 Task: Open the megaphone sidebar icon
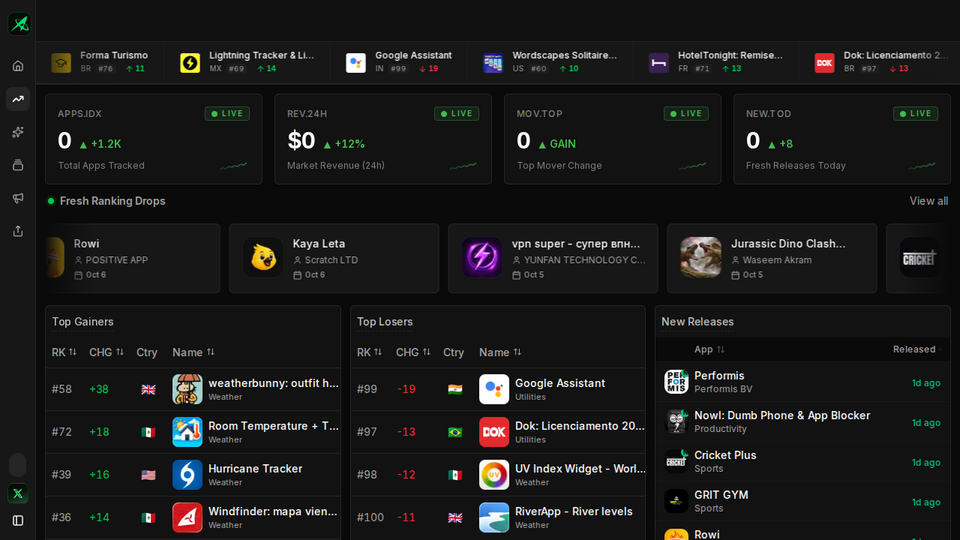tap(18, 198)
